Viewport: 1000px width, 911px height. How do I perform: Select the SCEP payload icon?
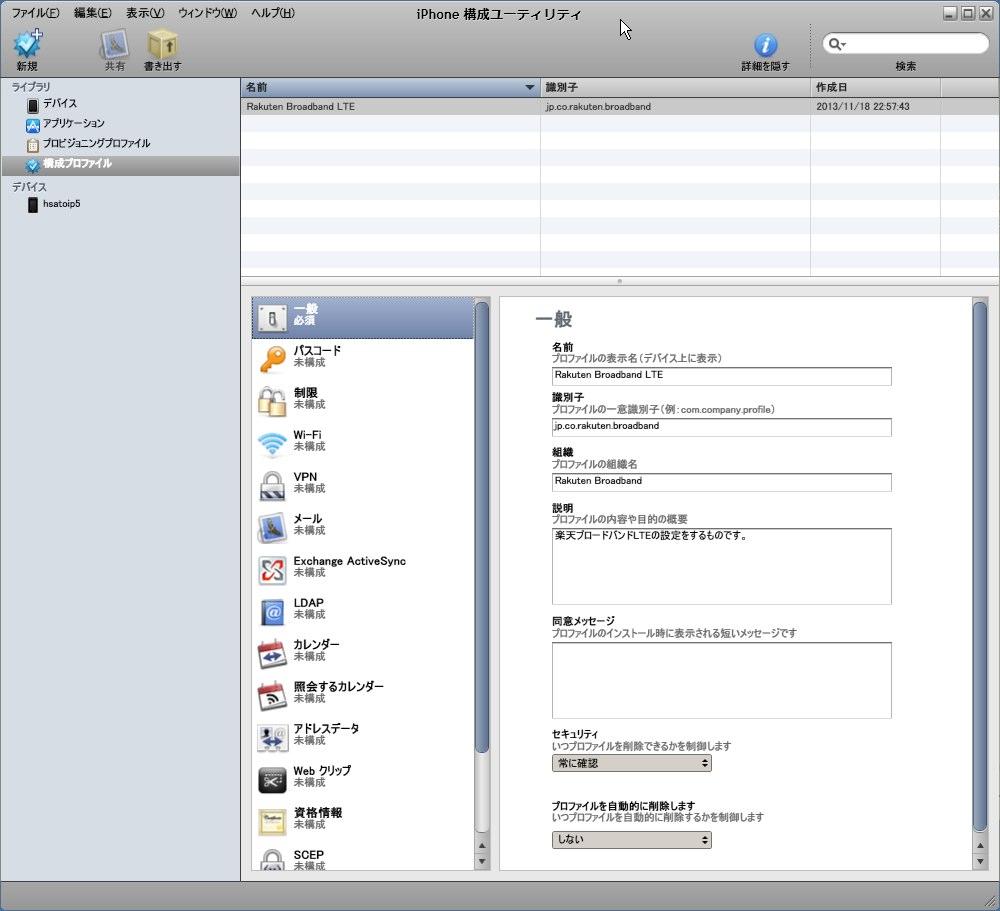click(272, 859)
